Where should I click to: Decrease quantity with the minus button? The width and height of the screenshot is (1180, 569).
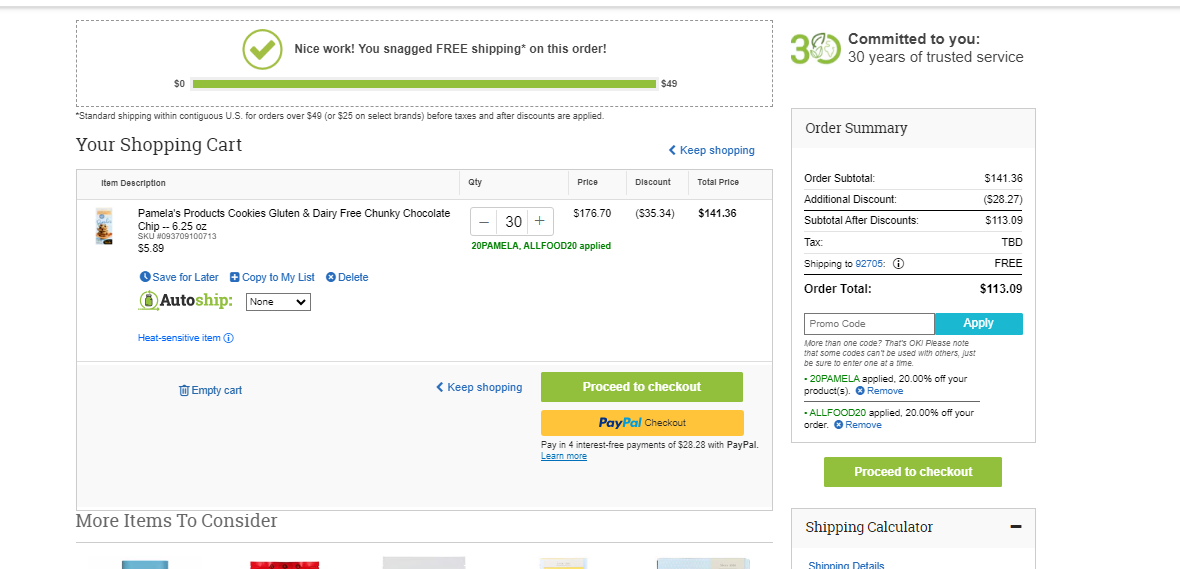coord(484,222)
